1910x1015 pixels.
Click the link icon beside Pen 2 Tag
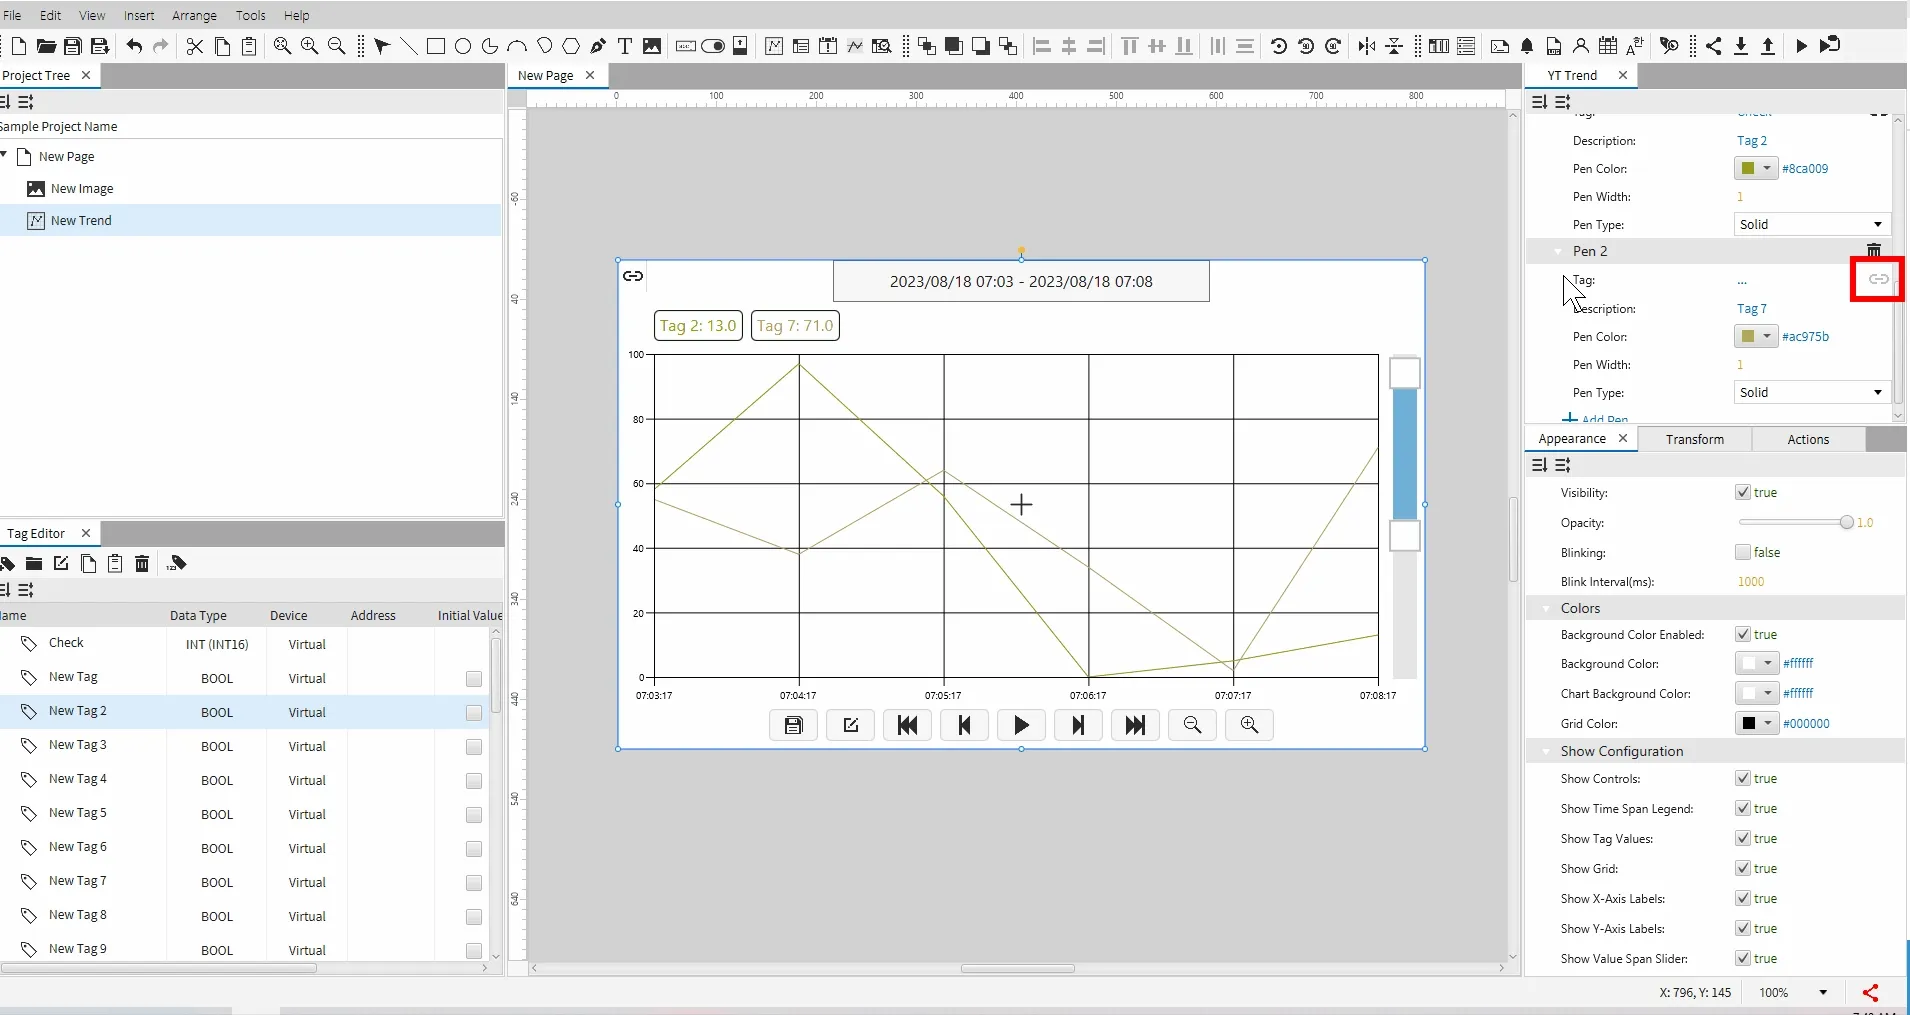point(1878,280)
